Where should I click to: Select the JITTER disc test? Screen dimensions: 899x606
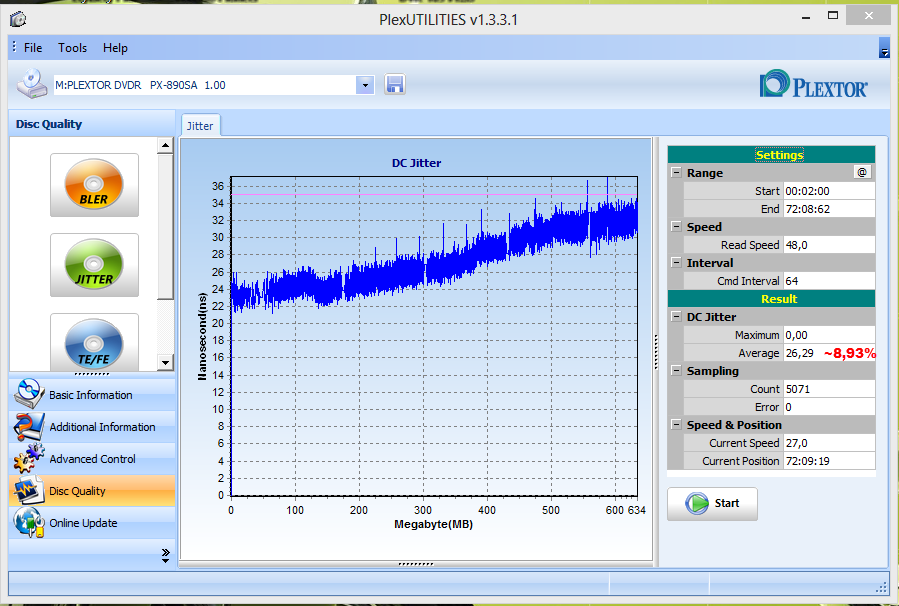tap(94, 265)
